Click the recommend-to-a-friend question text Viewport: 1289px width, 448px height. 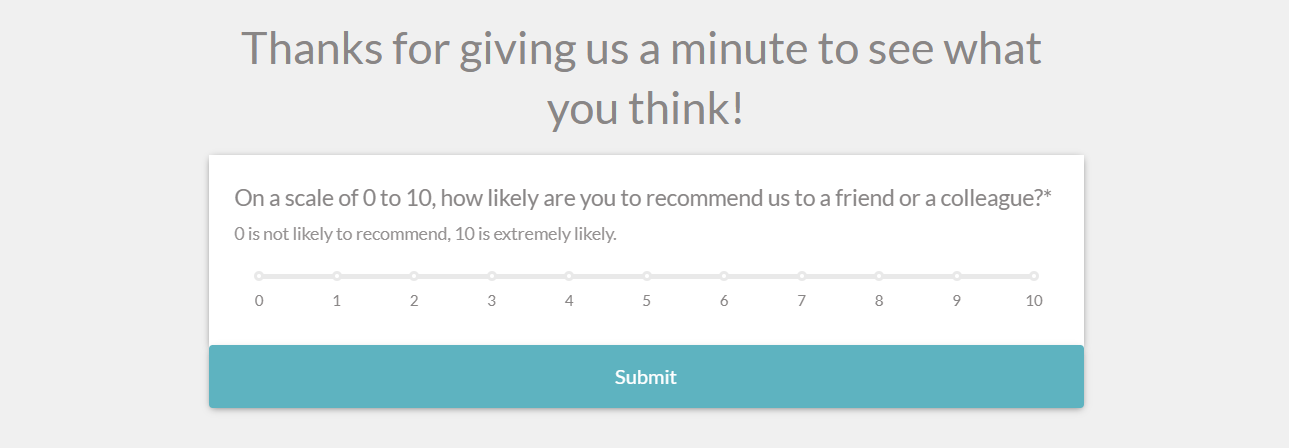click(x=642, y=198)
